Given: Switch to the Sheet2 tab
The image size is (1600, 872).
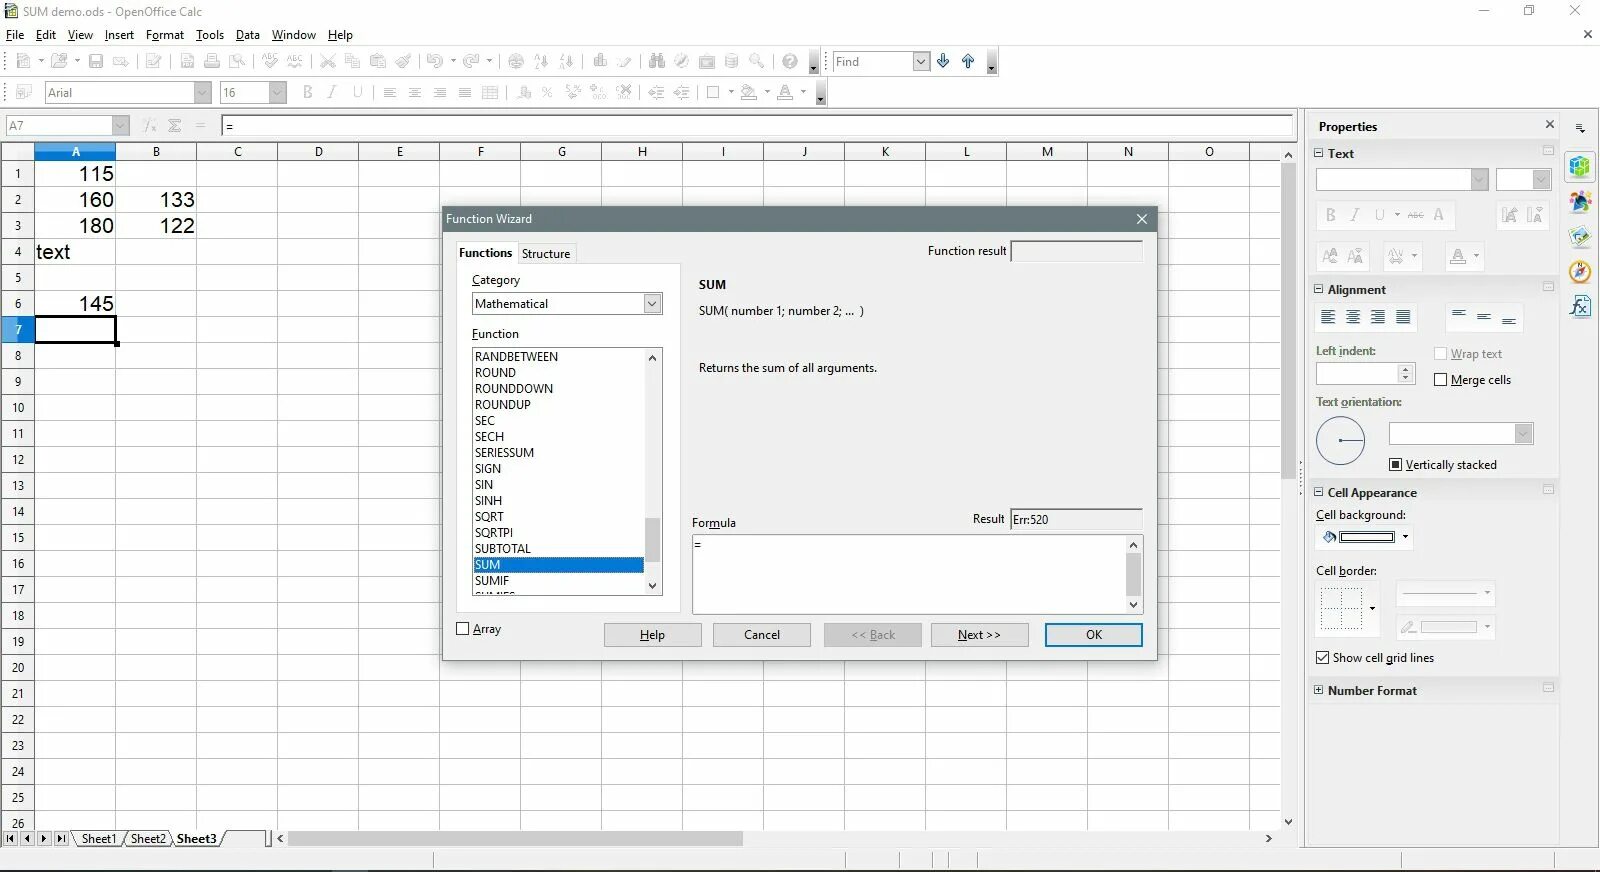Looking at the screenshot, I should click(148, 839).
